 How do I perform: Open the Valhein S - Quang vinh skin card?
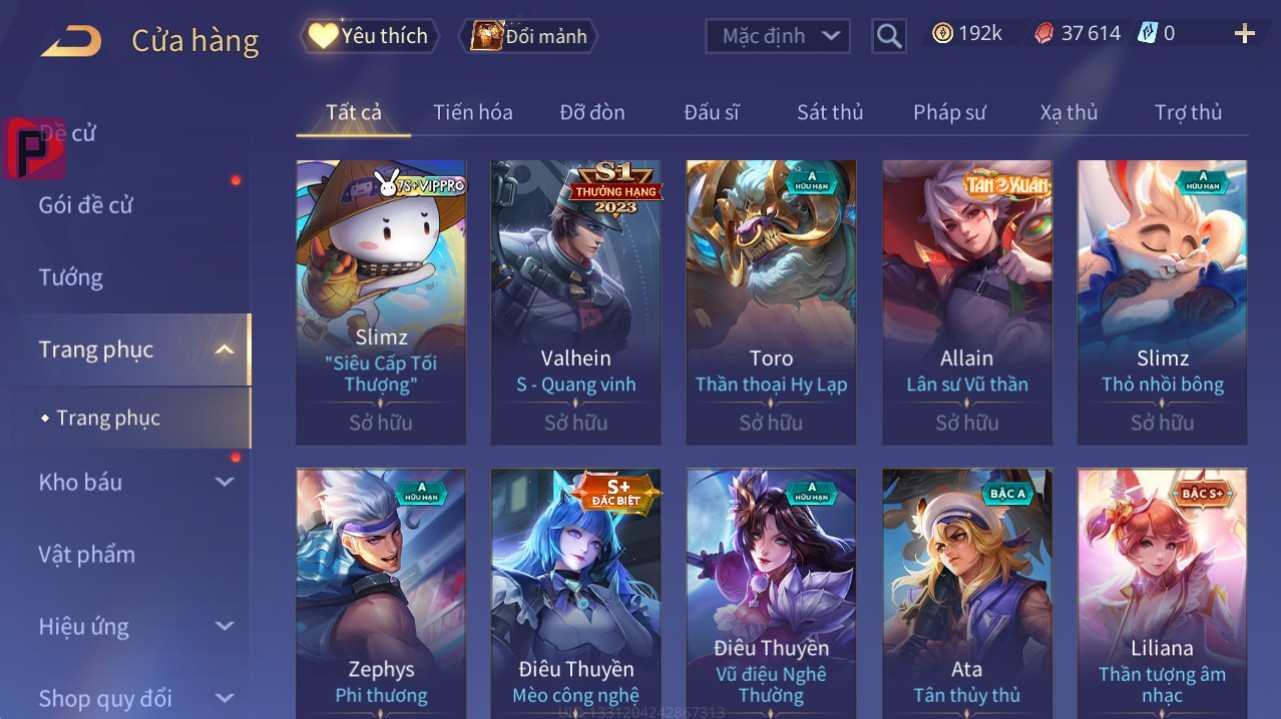click(x=576, y=302)
